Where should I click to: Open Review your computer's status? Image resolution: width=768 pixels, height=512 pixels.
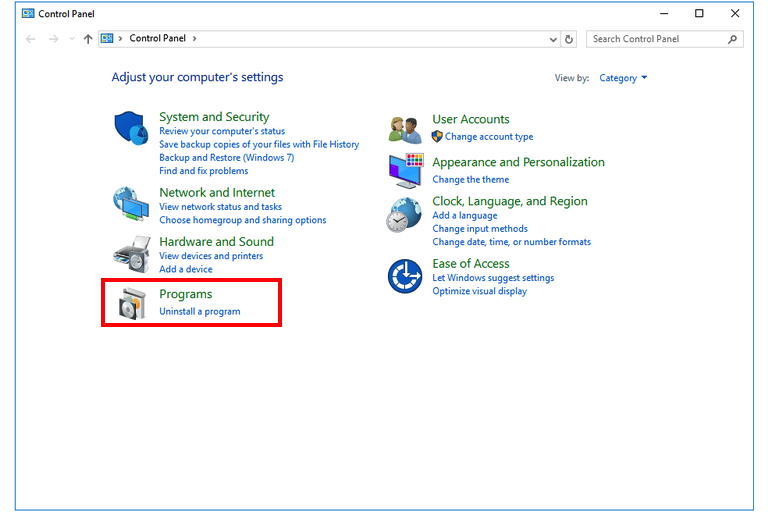tap(222, 131)
